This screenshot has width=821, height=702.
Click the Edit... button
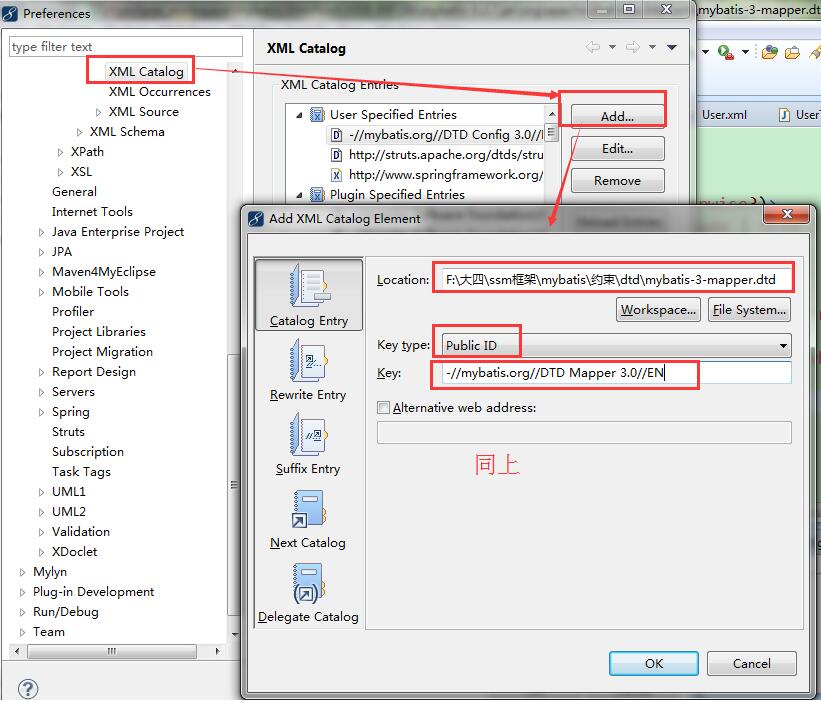pyautogui.click(x=617, y=149)
